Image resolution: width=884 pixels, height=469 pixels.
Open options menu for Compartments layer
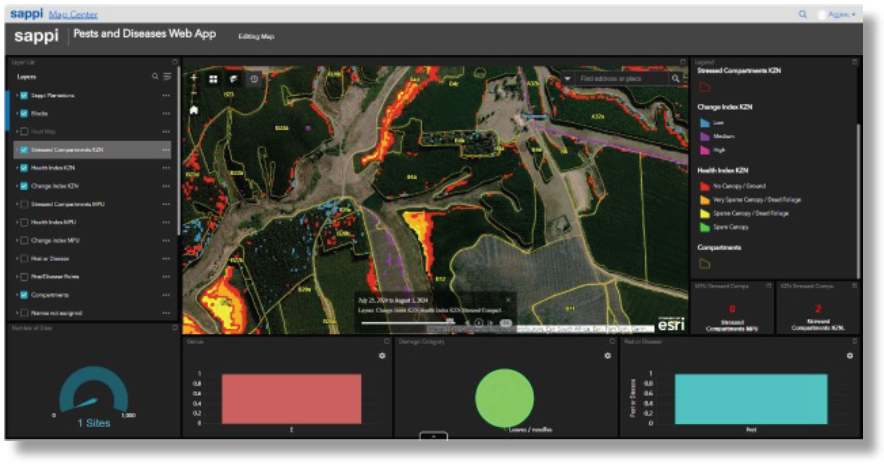(166, 295)
